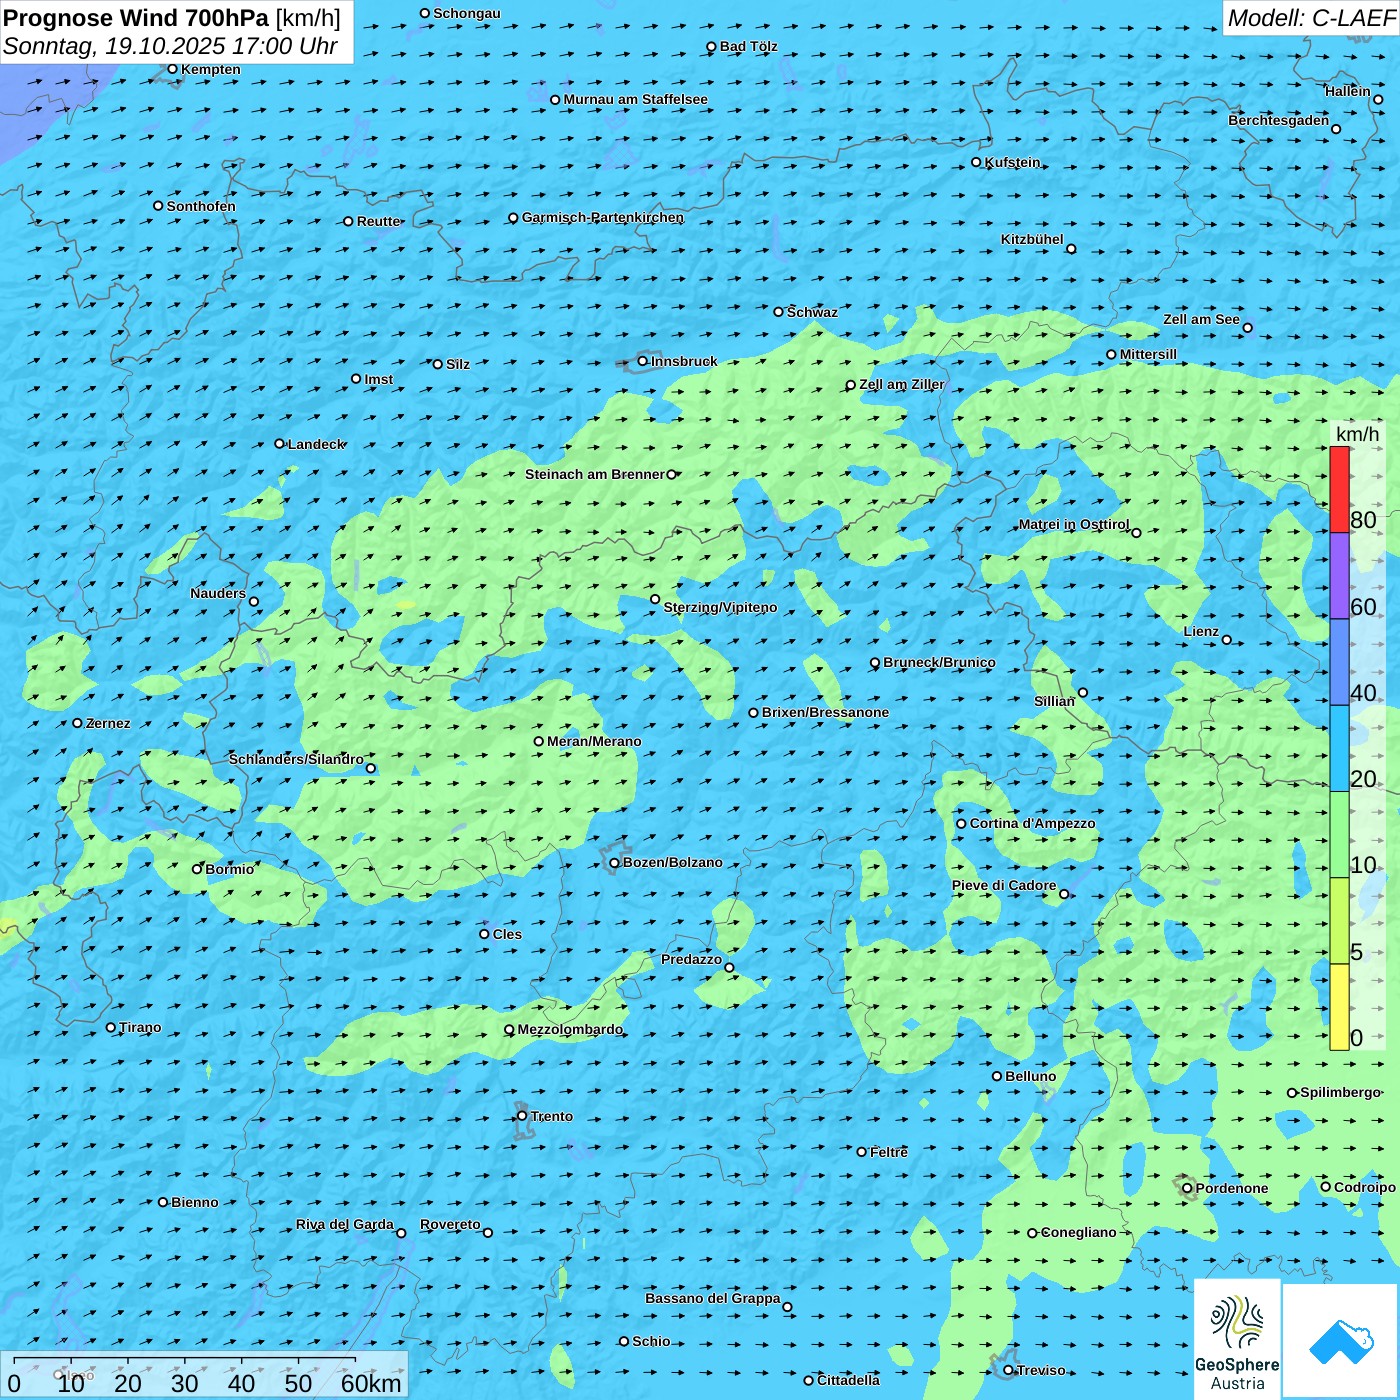
Task: Click the distance scale bar in km
Action: [x=205, y=1375]
